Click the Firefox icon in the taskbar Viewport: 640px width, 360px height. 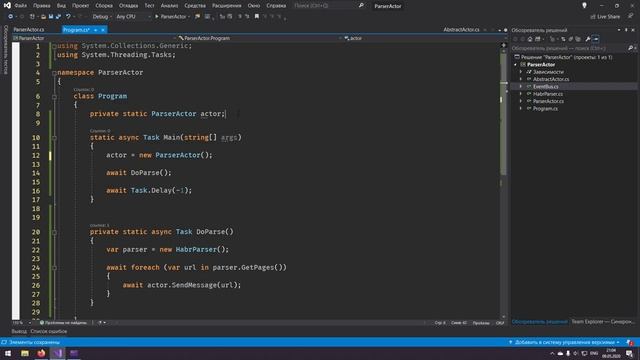(x=41, y=353)
